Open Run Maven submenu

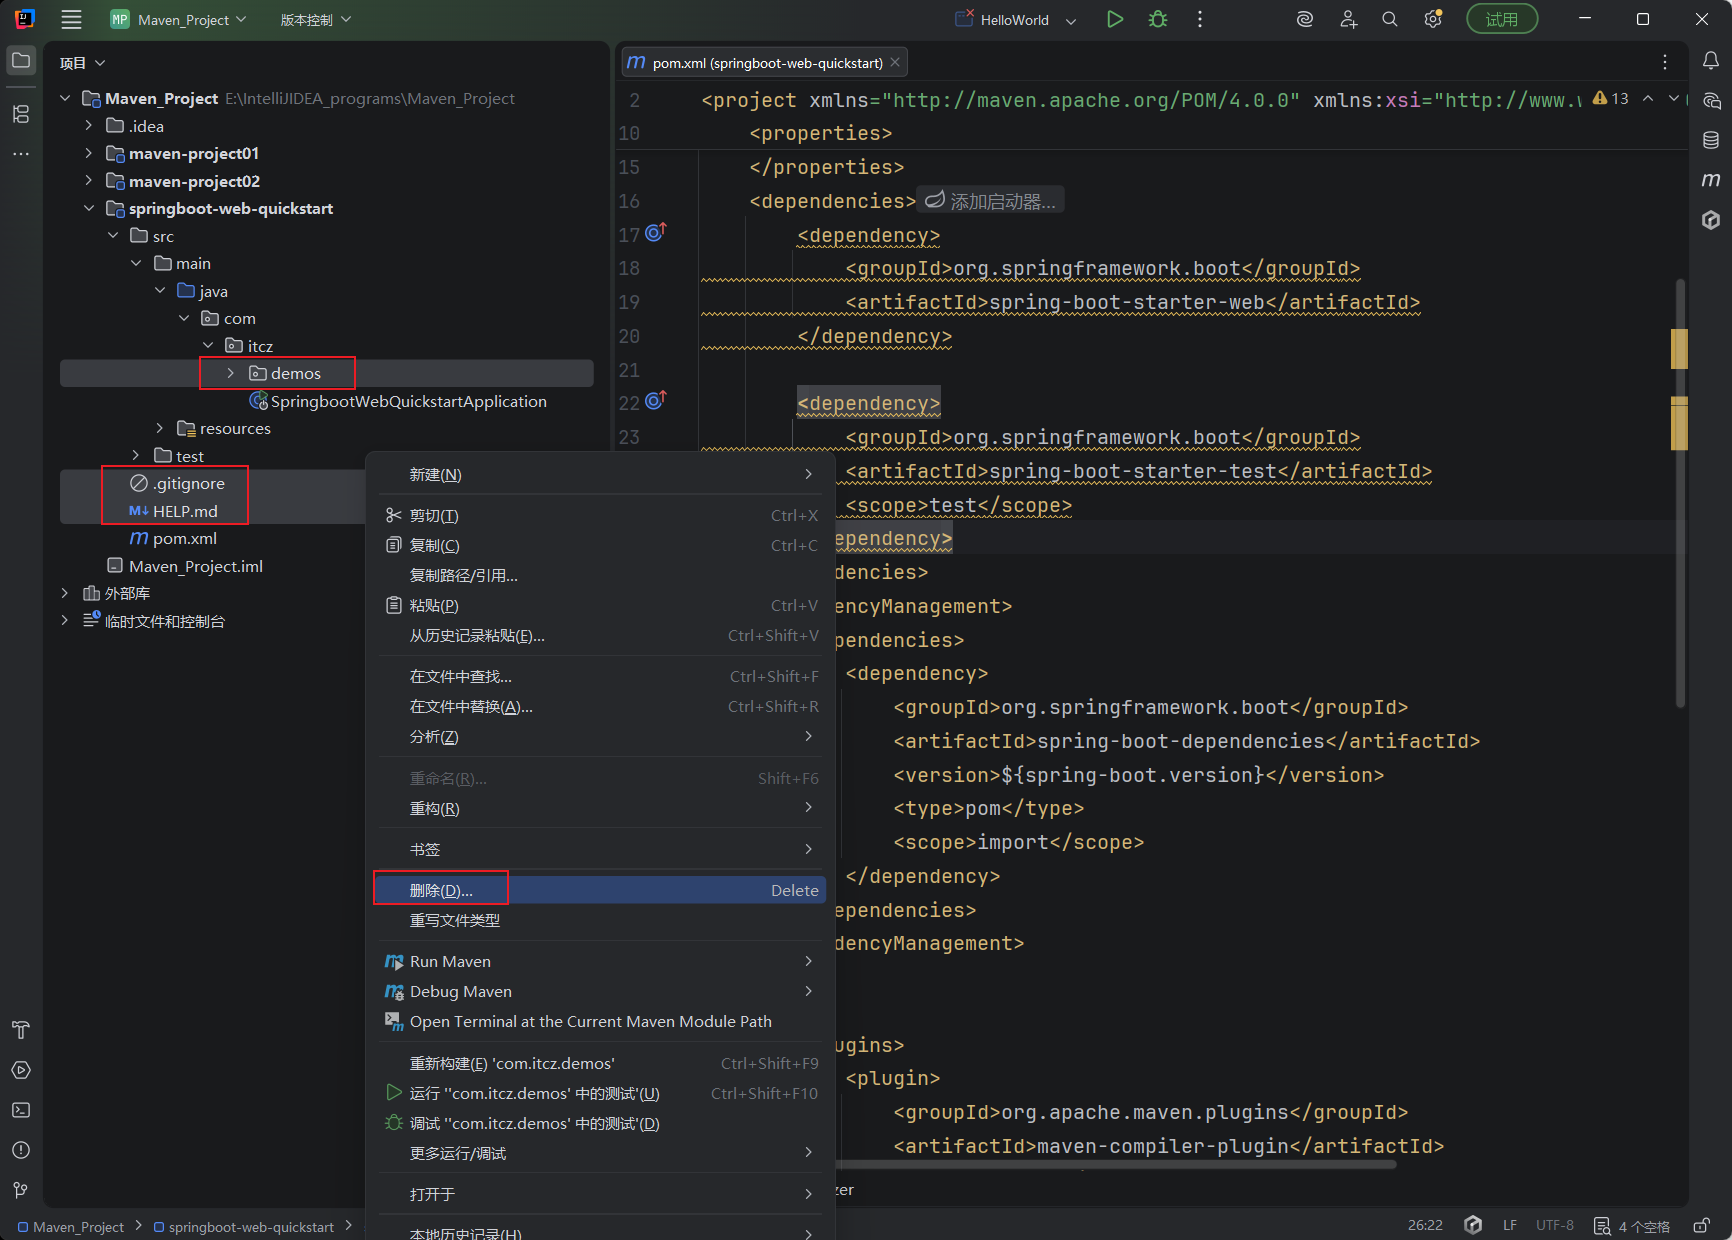tap(600, 961)
